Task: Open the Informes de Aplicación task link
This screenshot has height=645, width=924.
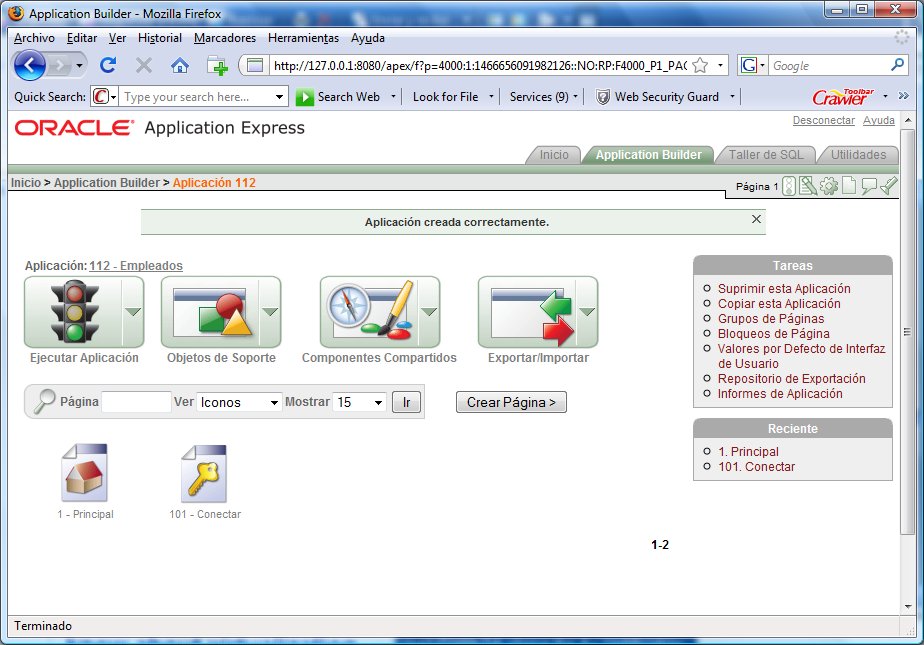Action: [x=780, y=393]
